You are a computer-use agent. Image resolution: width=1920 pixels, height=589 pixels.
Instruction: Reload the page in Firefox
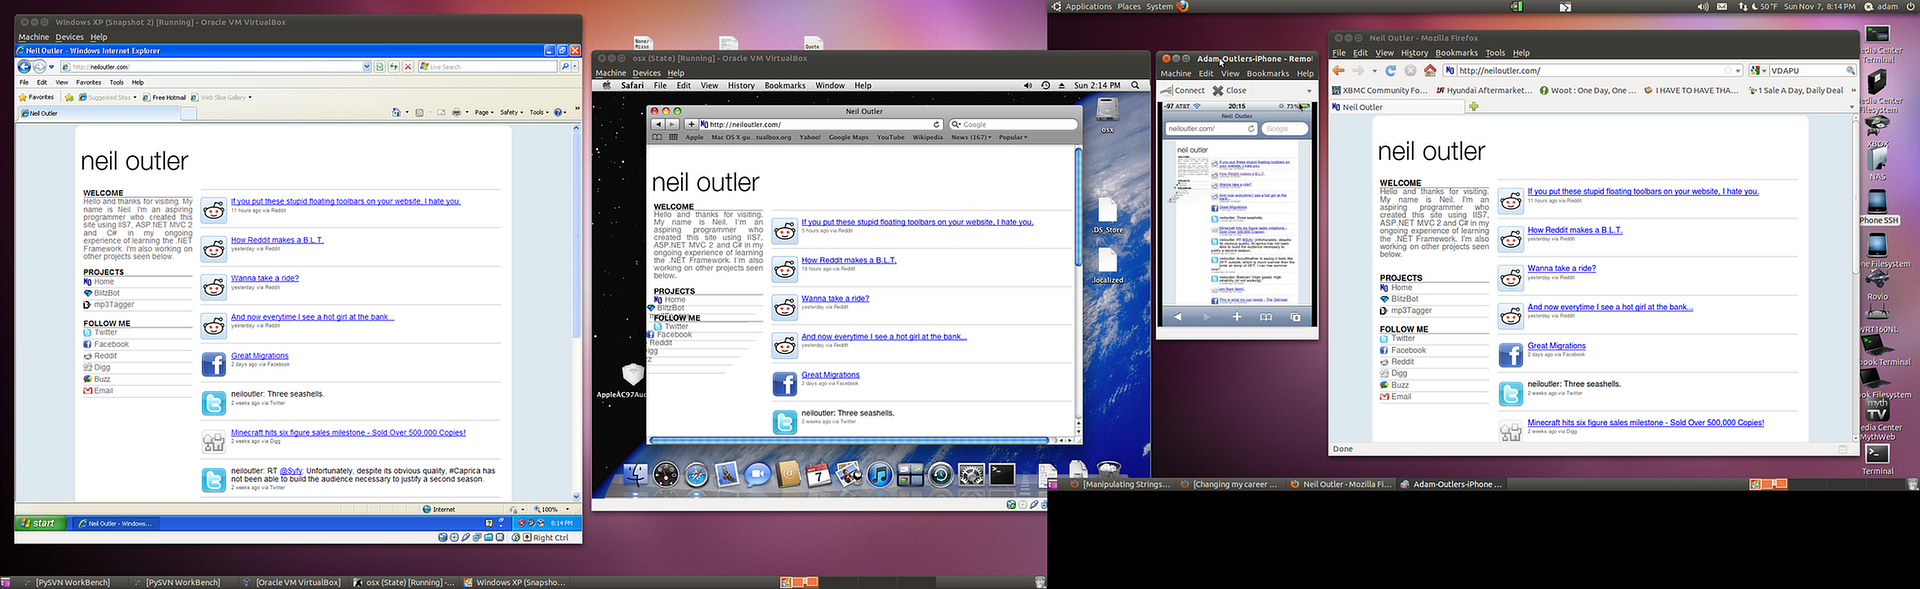[x=1390, y=71]
